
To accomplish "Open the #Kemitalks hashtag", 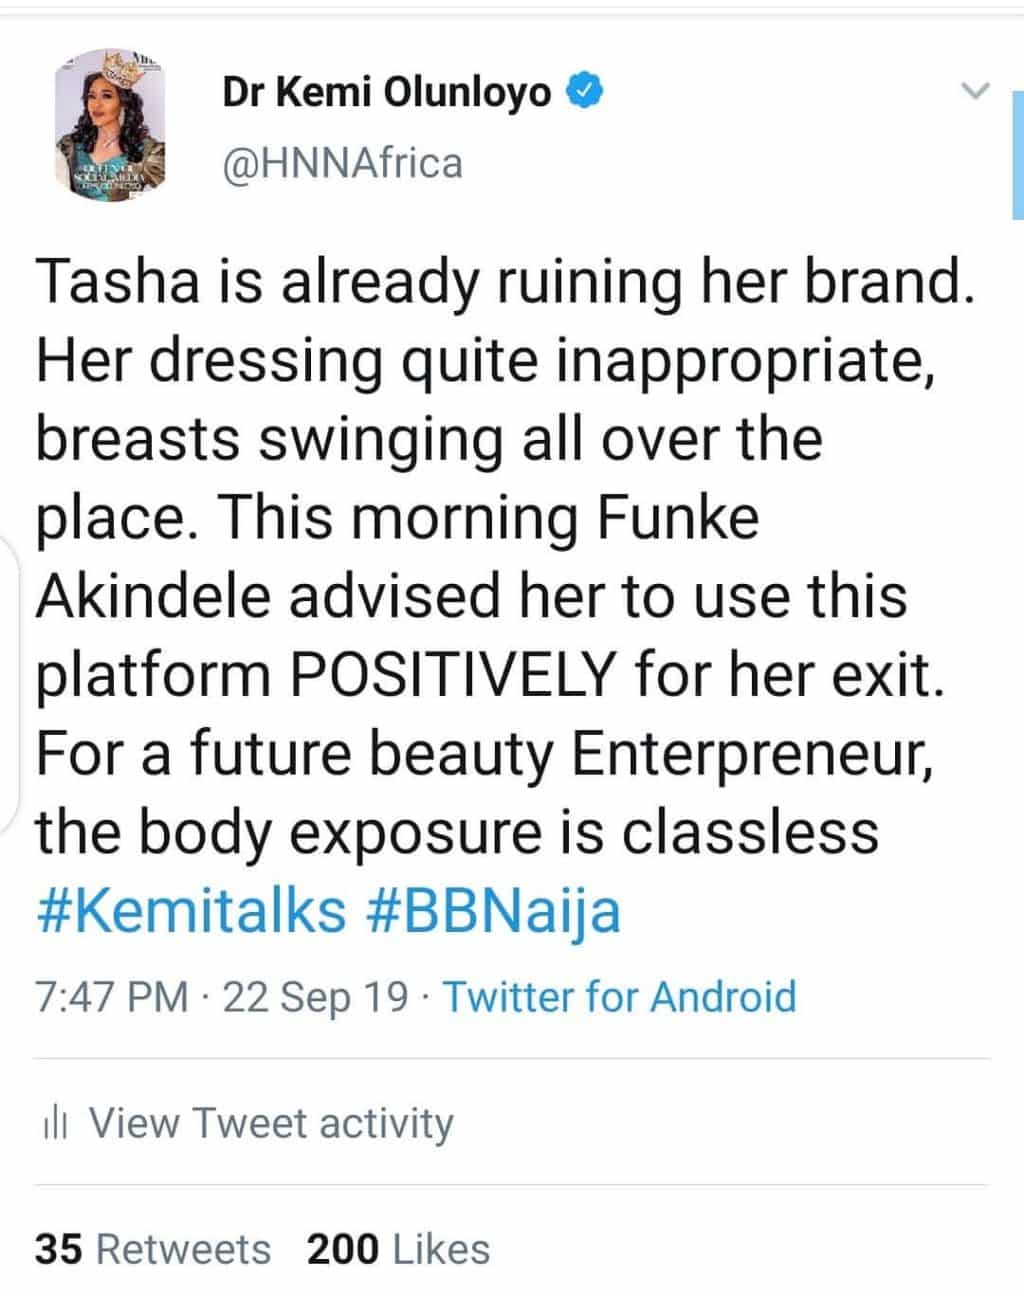I will [191, 911].
